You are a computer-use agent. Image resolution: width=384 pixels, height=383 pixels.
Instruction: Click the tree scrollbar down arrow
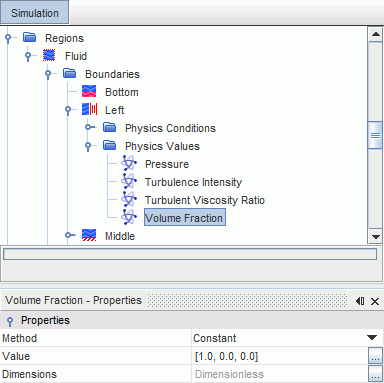tap(375, 237)
